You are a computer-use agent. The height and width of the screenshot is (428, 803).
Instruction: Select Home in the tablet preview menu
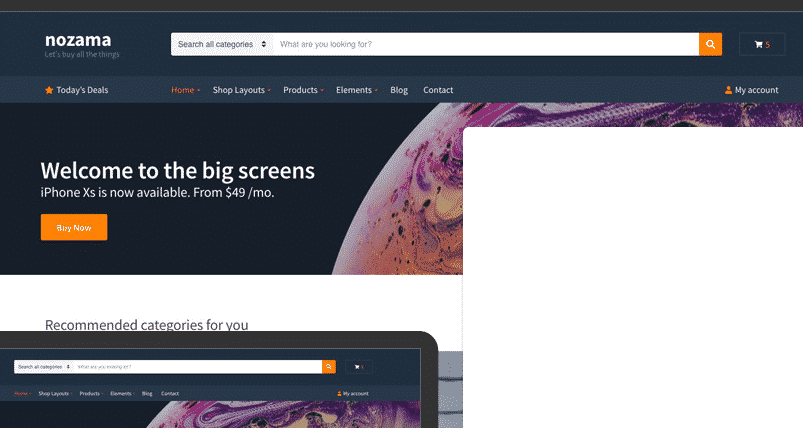[x=23, y=394]
